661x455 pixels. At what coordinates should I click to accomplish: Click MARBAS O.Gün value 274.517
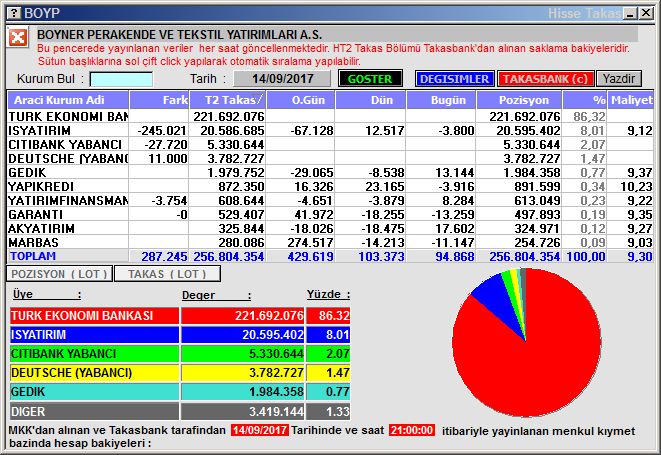pos(310,242)
